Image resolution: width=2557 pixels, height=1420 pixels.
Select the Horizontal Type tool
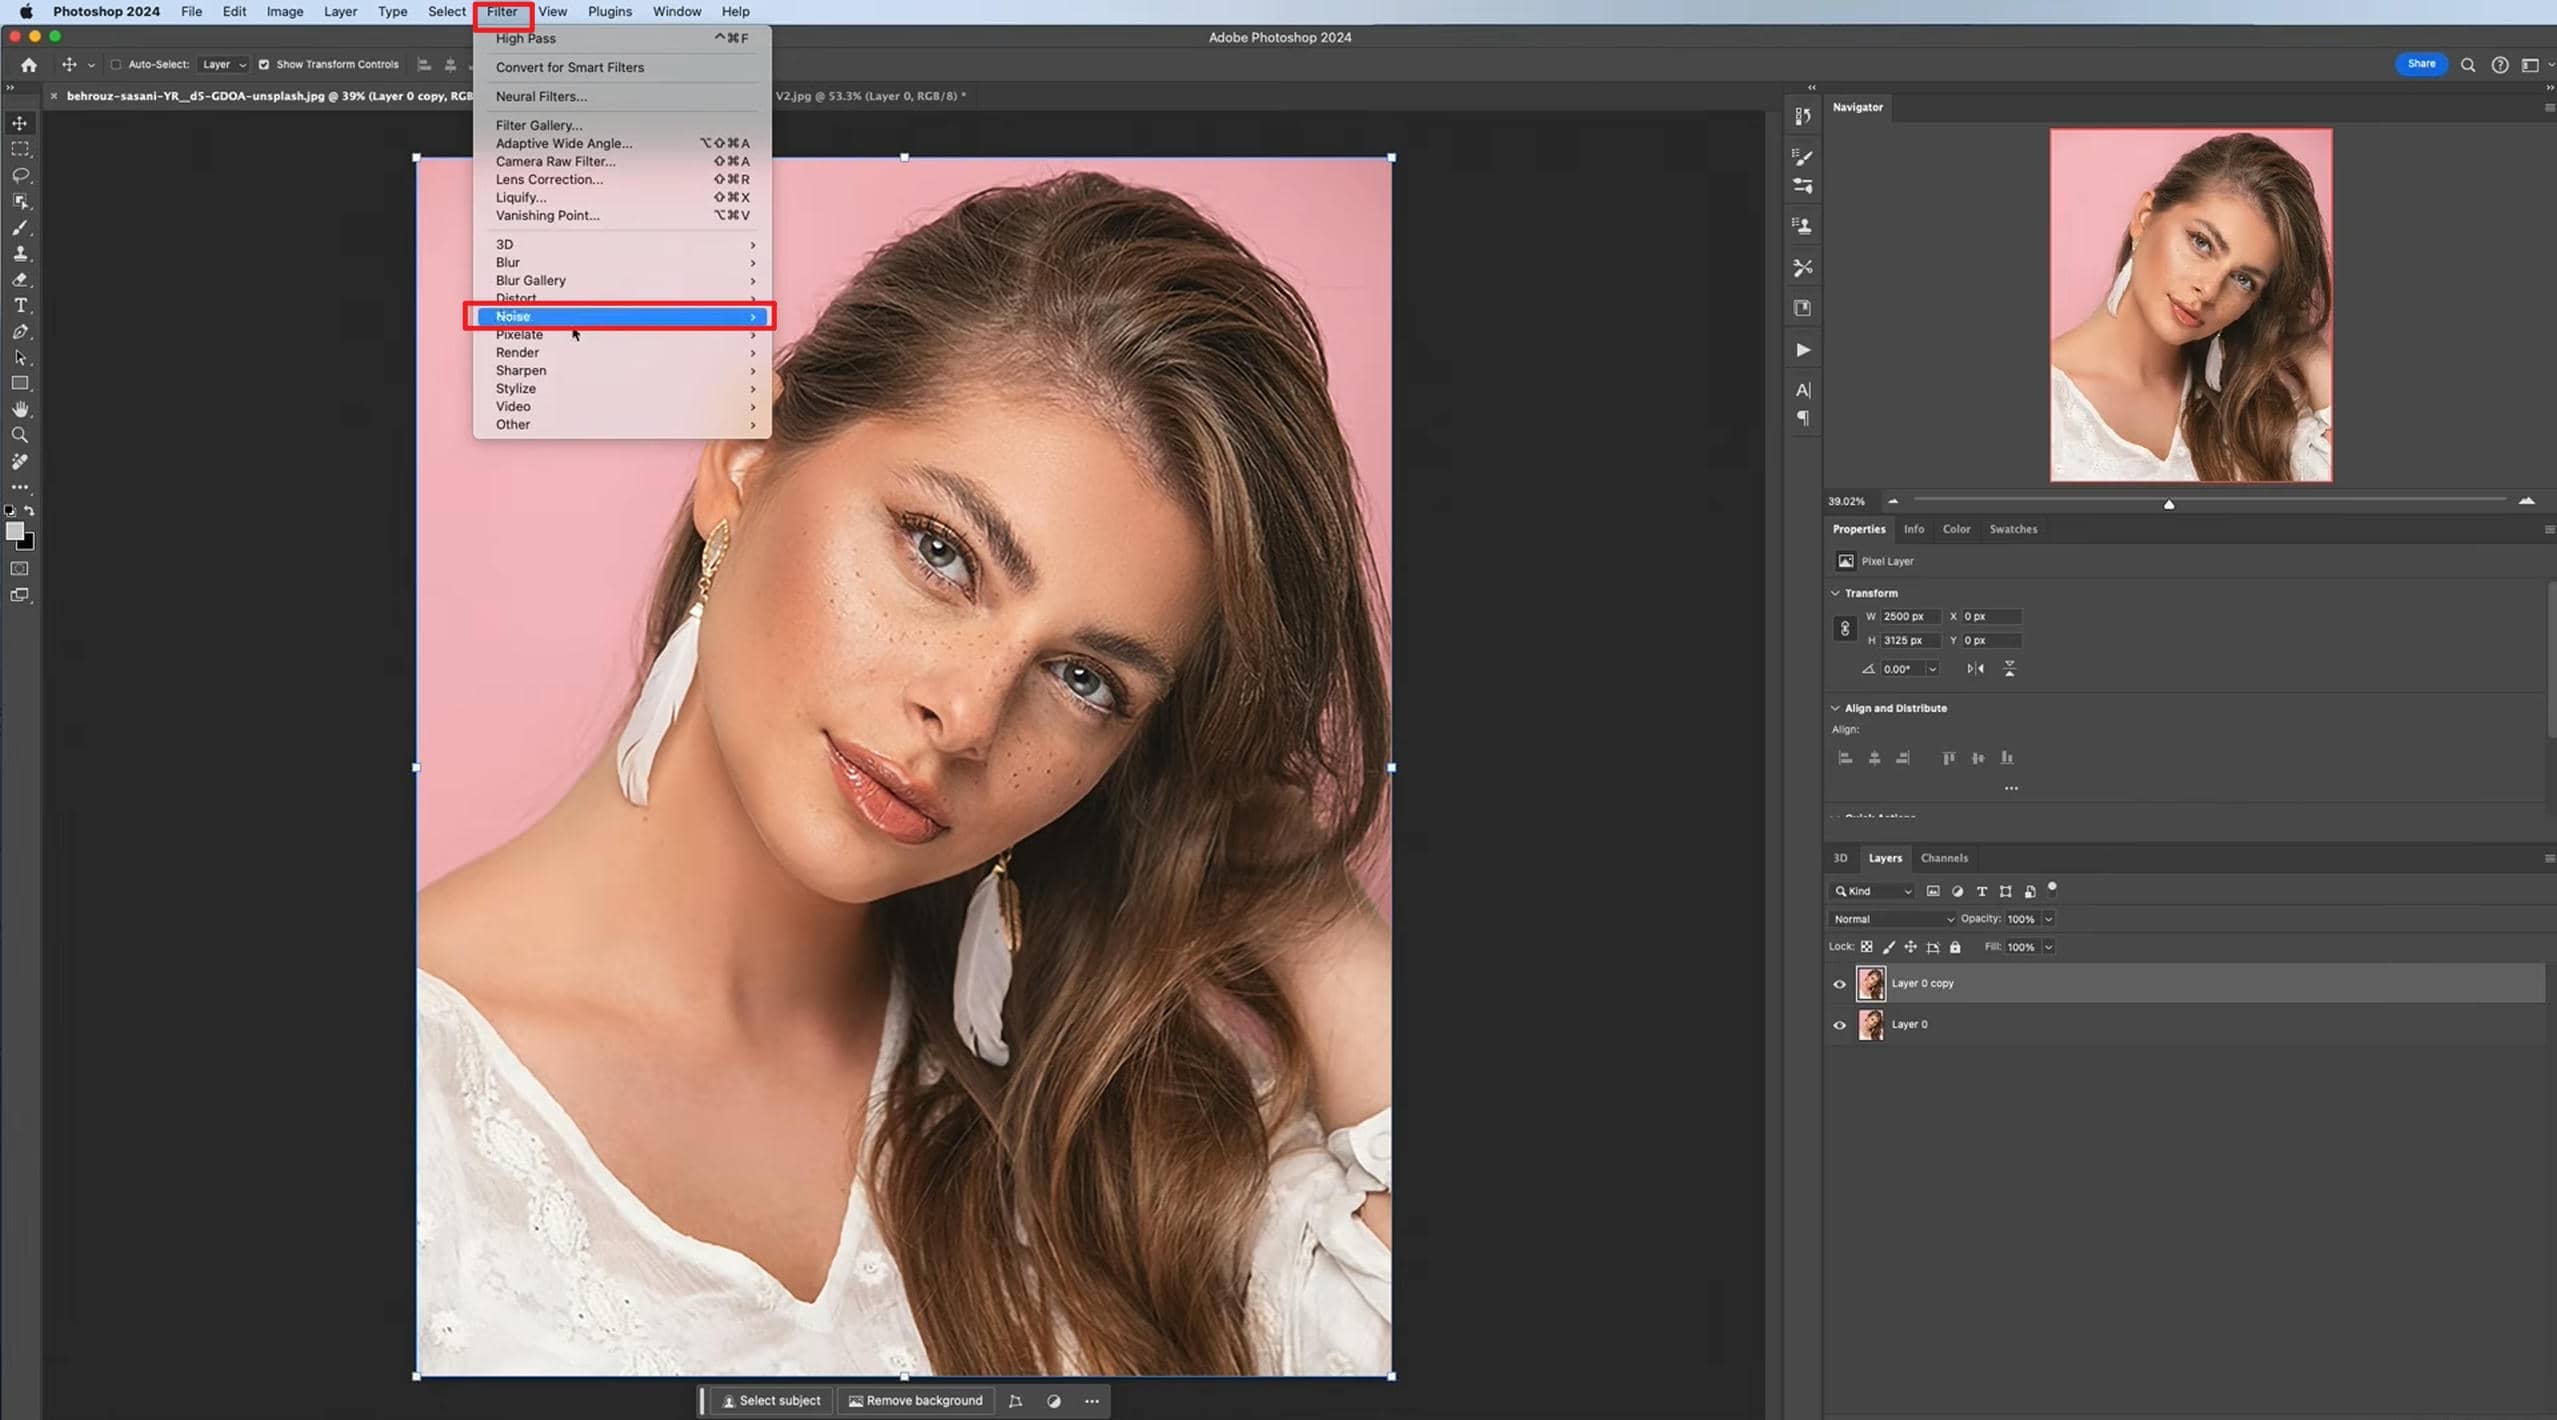click(20, 305)
